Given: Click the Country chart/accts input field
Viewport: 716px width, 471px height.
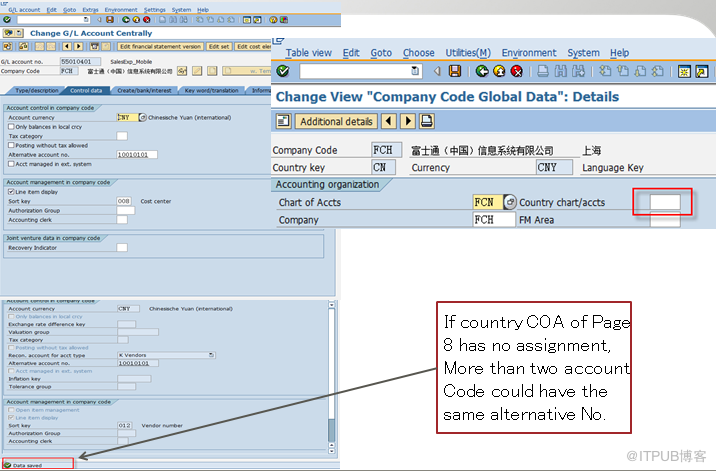Looking at the screenshot, I should pyautogui.click(x=665, y=202).
